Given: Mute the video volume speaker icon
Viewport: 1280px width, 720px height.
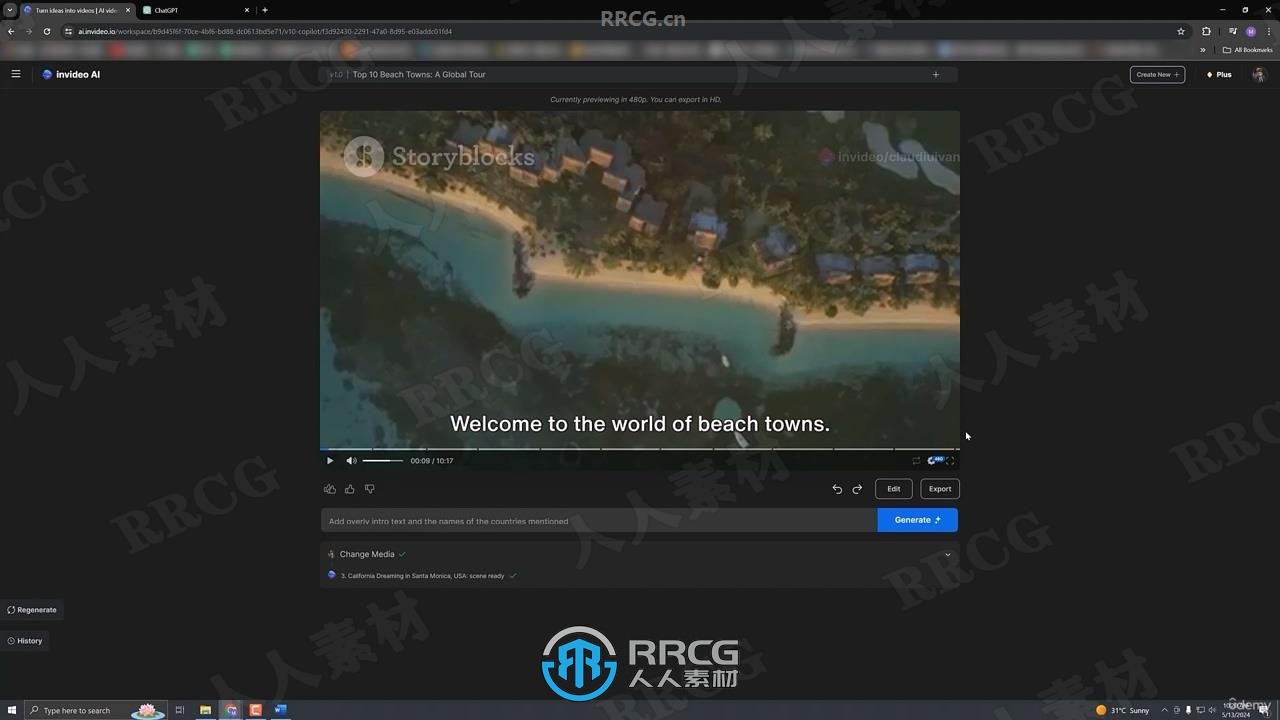Looking at the screenshot, I should click(x=351, y=461).
